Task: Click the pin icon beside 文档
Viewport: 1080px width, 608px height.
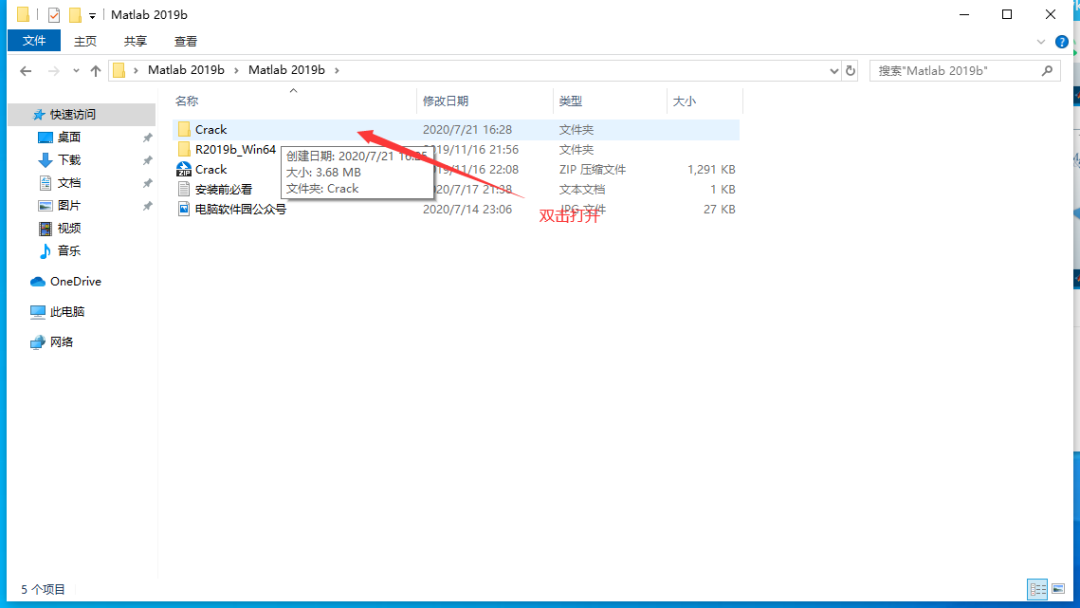Action: point(147,183)
